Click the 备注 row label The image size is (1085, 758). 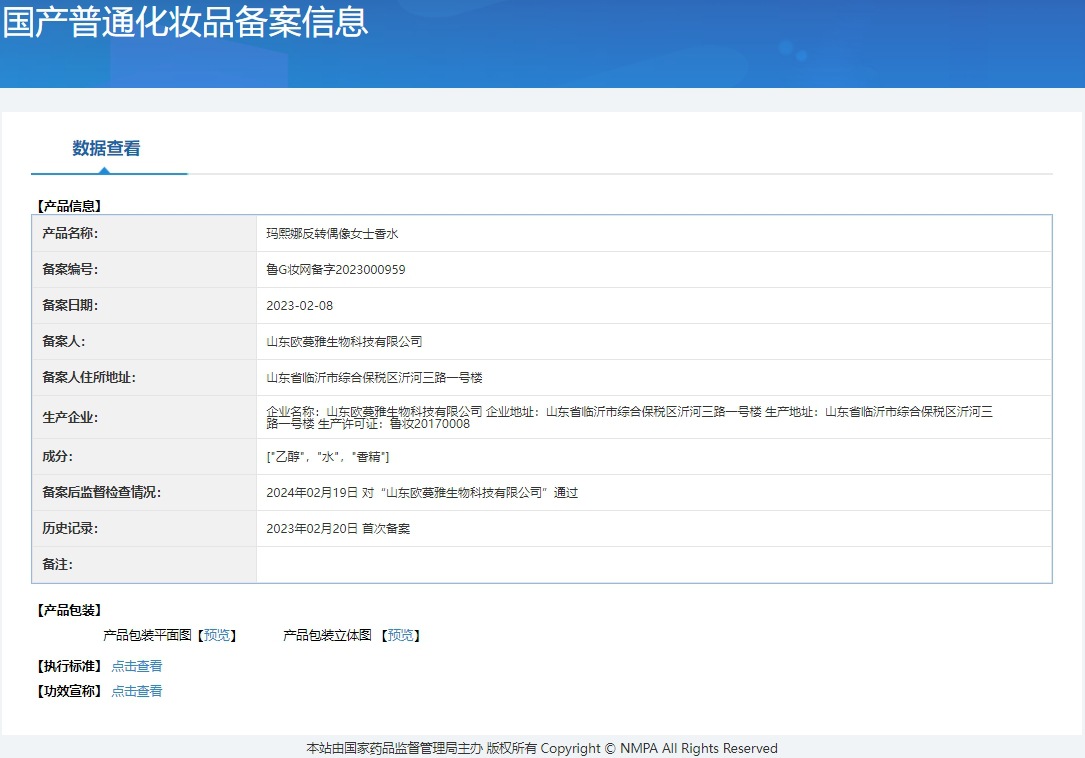click(x=57, y=564)
